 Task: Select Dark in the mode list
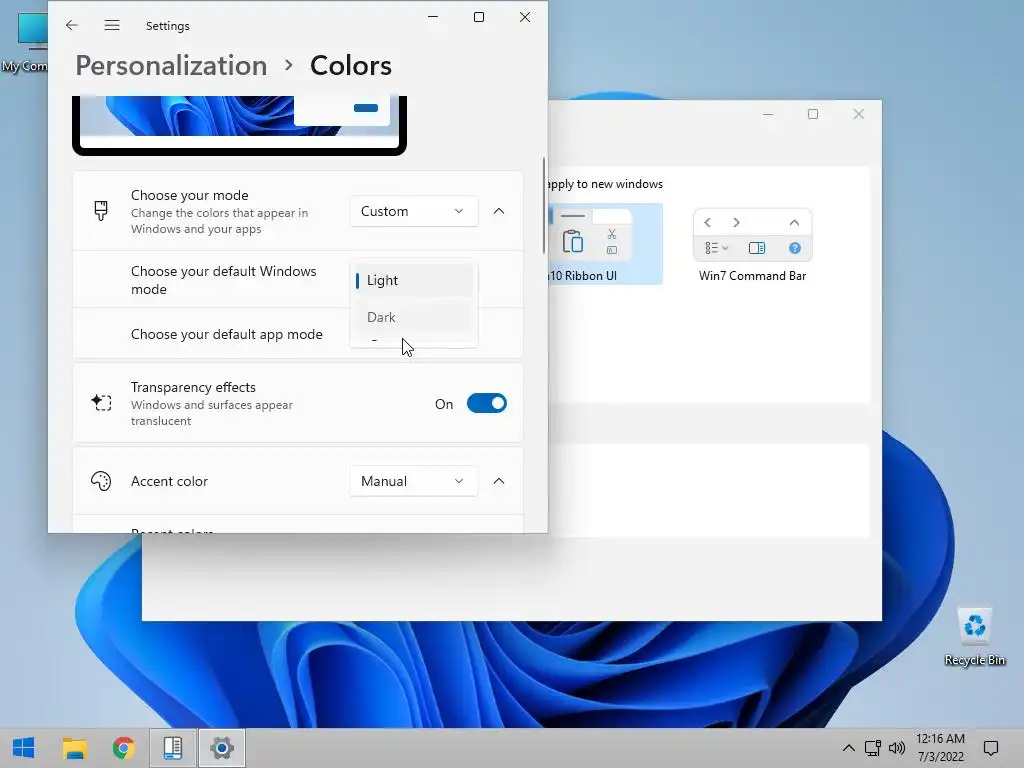tap(413, 317)
